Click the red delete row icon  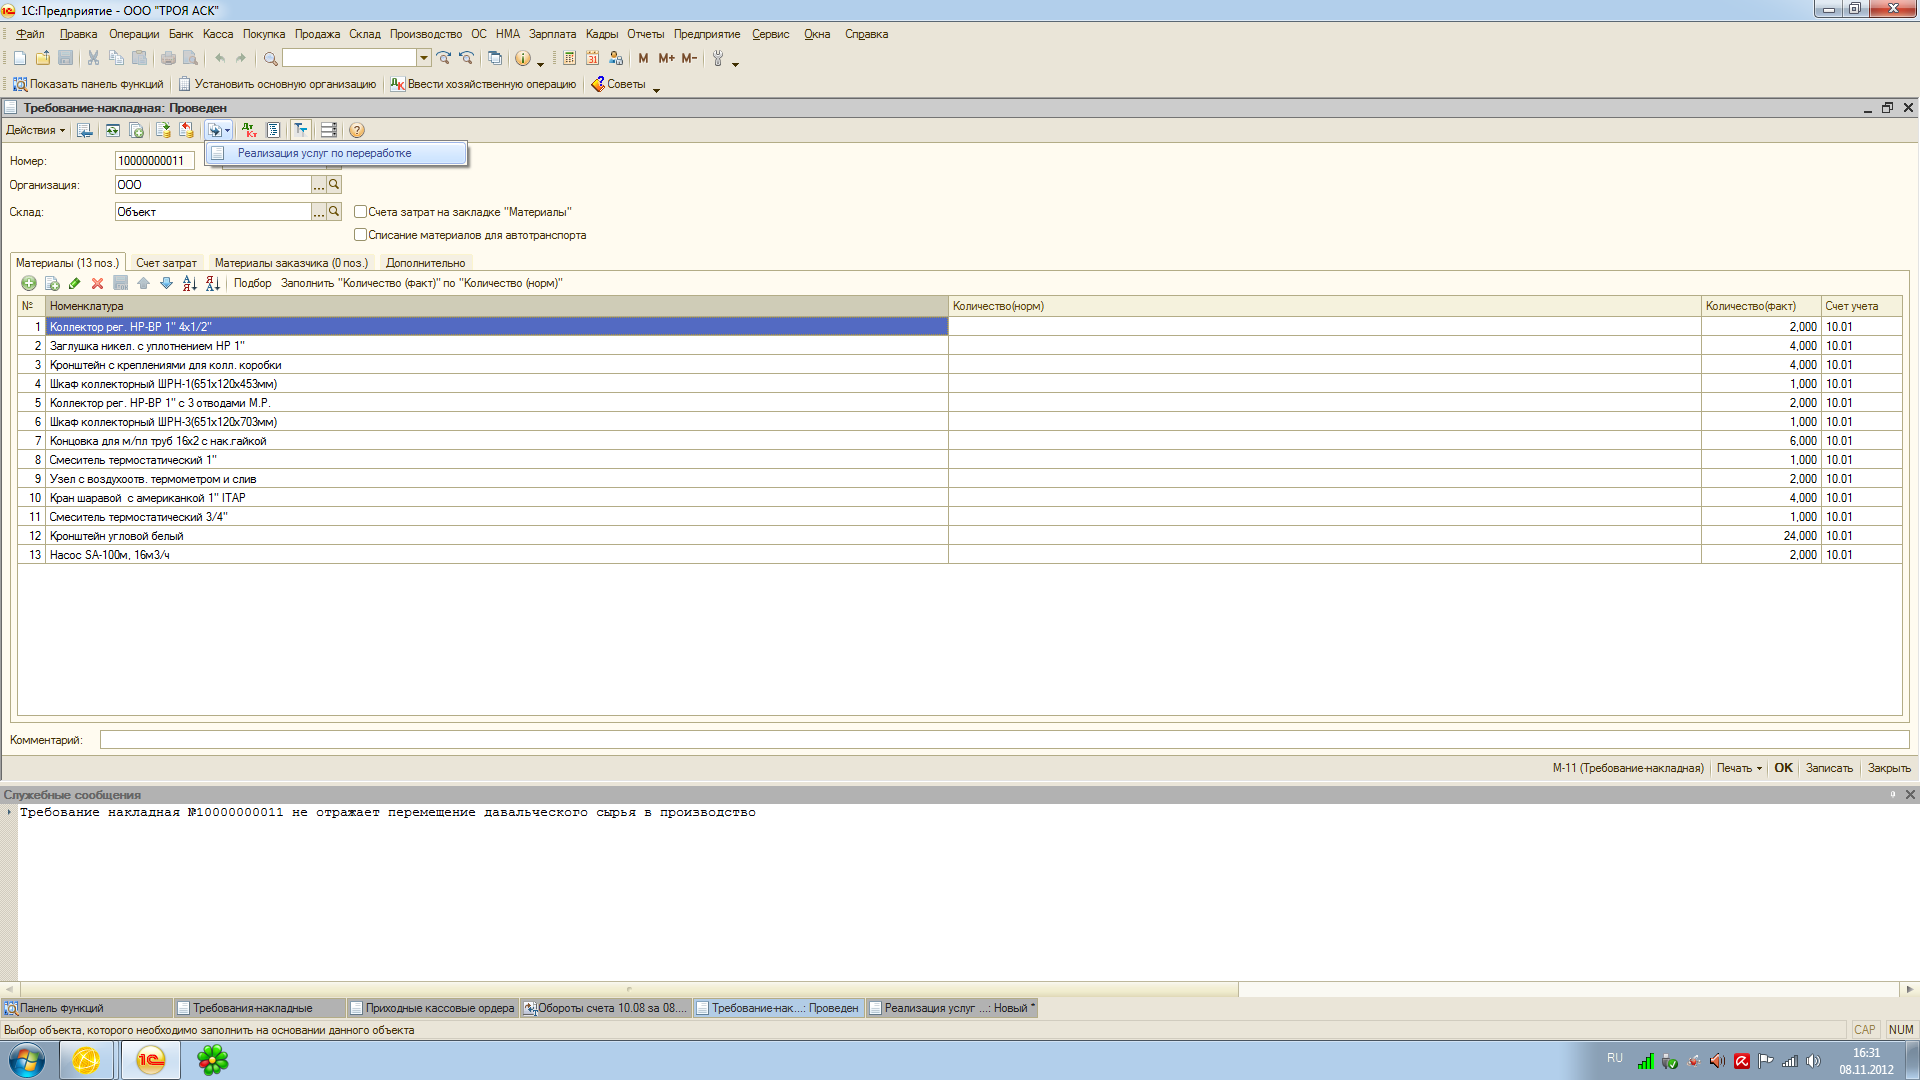(x=97, y=284)
